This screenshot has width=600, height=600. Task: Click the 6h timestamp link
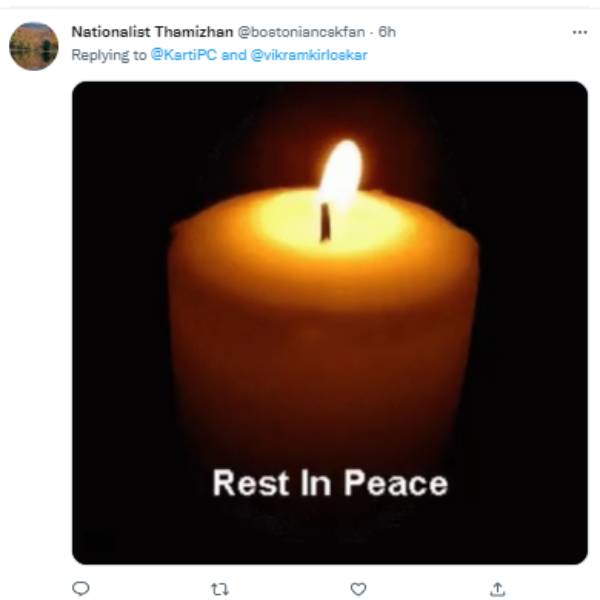pyautogui.click(x=387, y=32)
